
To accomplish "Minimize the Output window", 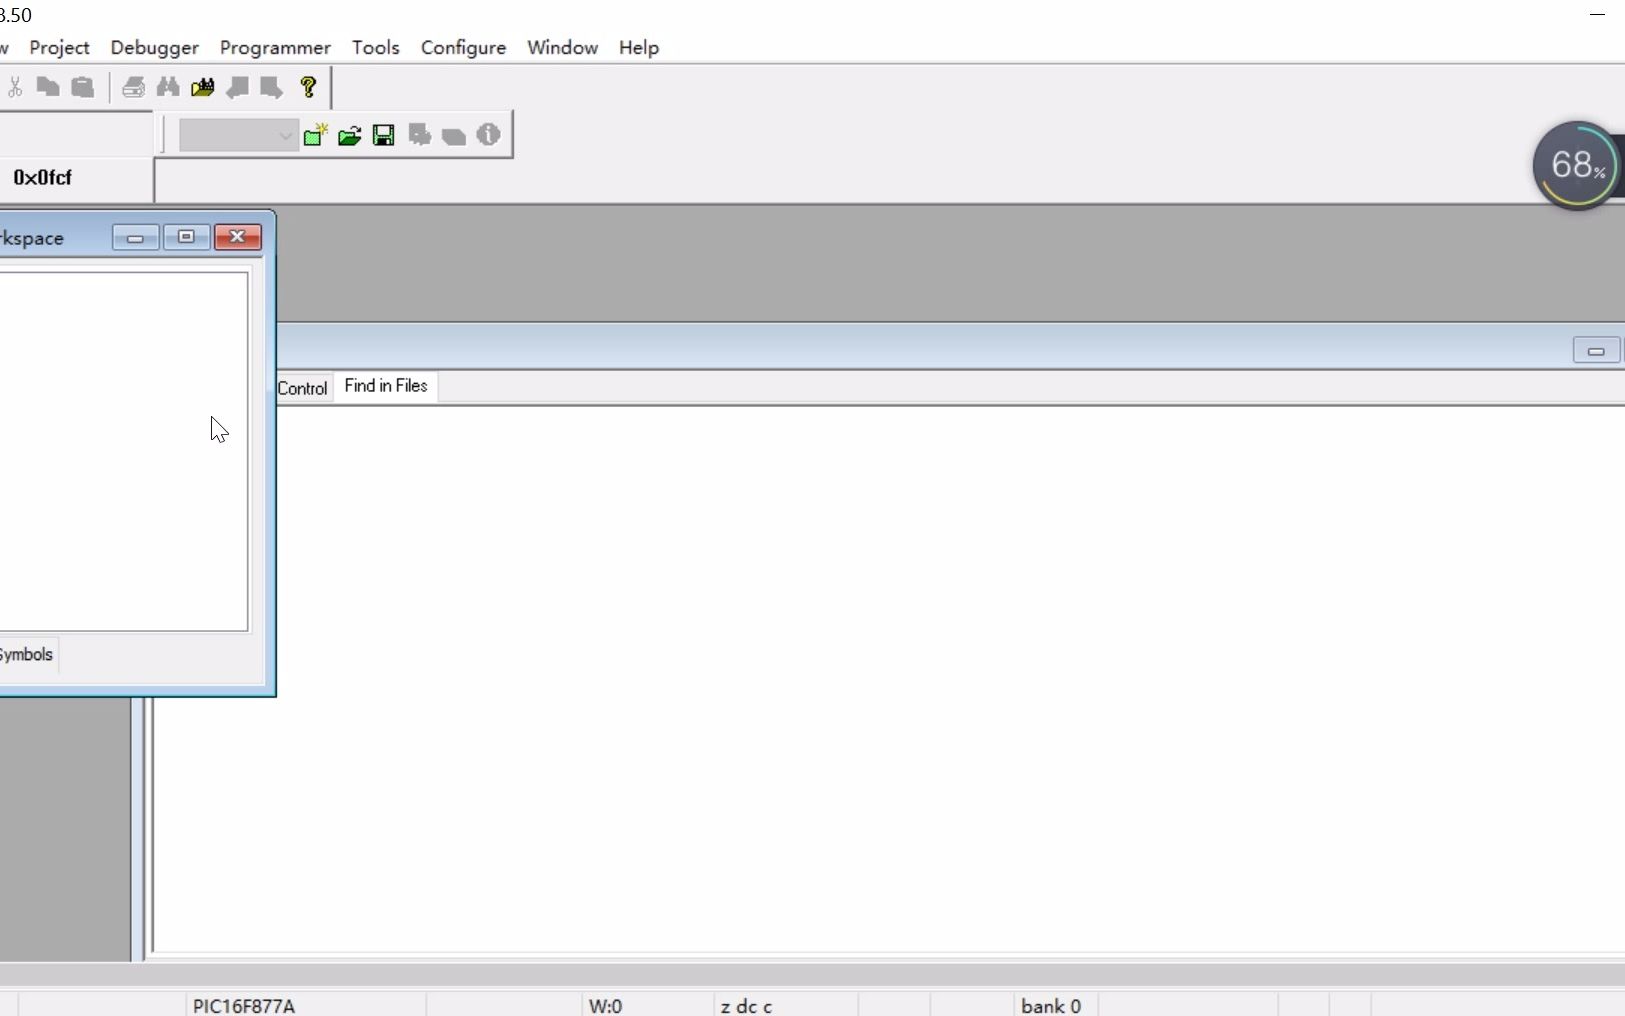I will [1596, 351].
